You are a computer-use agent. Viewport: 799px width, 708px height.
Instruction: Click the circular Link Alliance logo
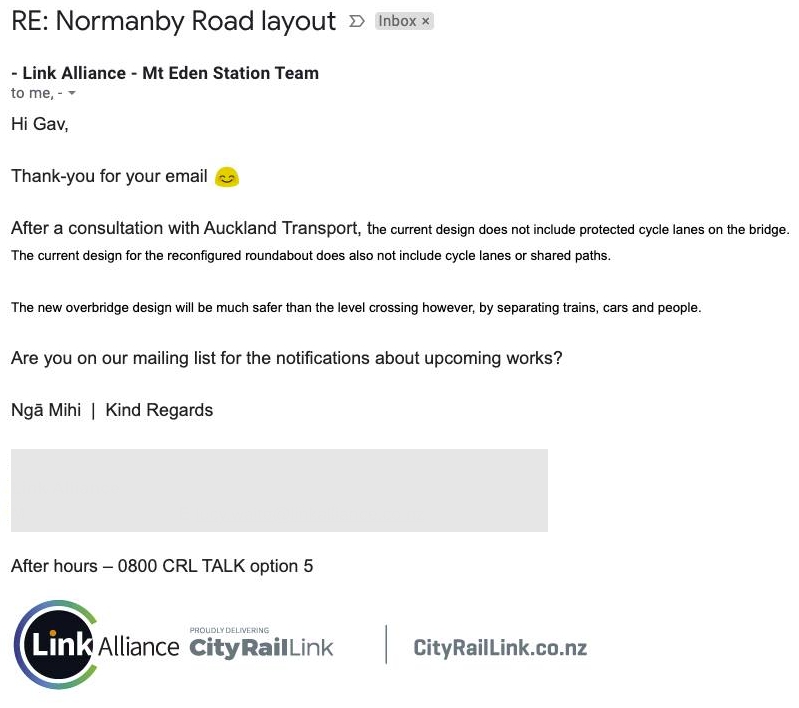click(55, 645)
